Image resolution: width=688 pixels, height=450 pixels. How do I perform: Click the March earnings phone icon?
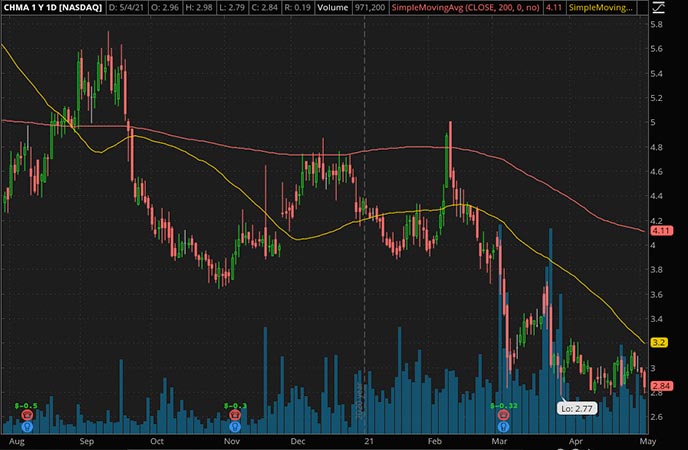[501, 414]
